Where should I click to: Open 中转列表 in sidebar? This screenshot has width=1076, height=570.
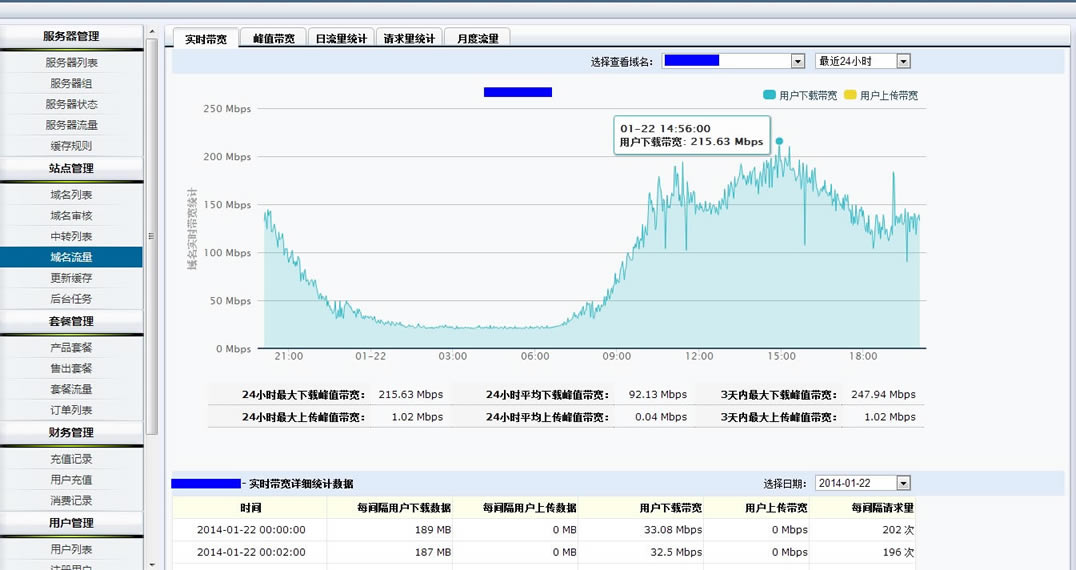click(x=71, y=236)
